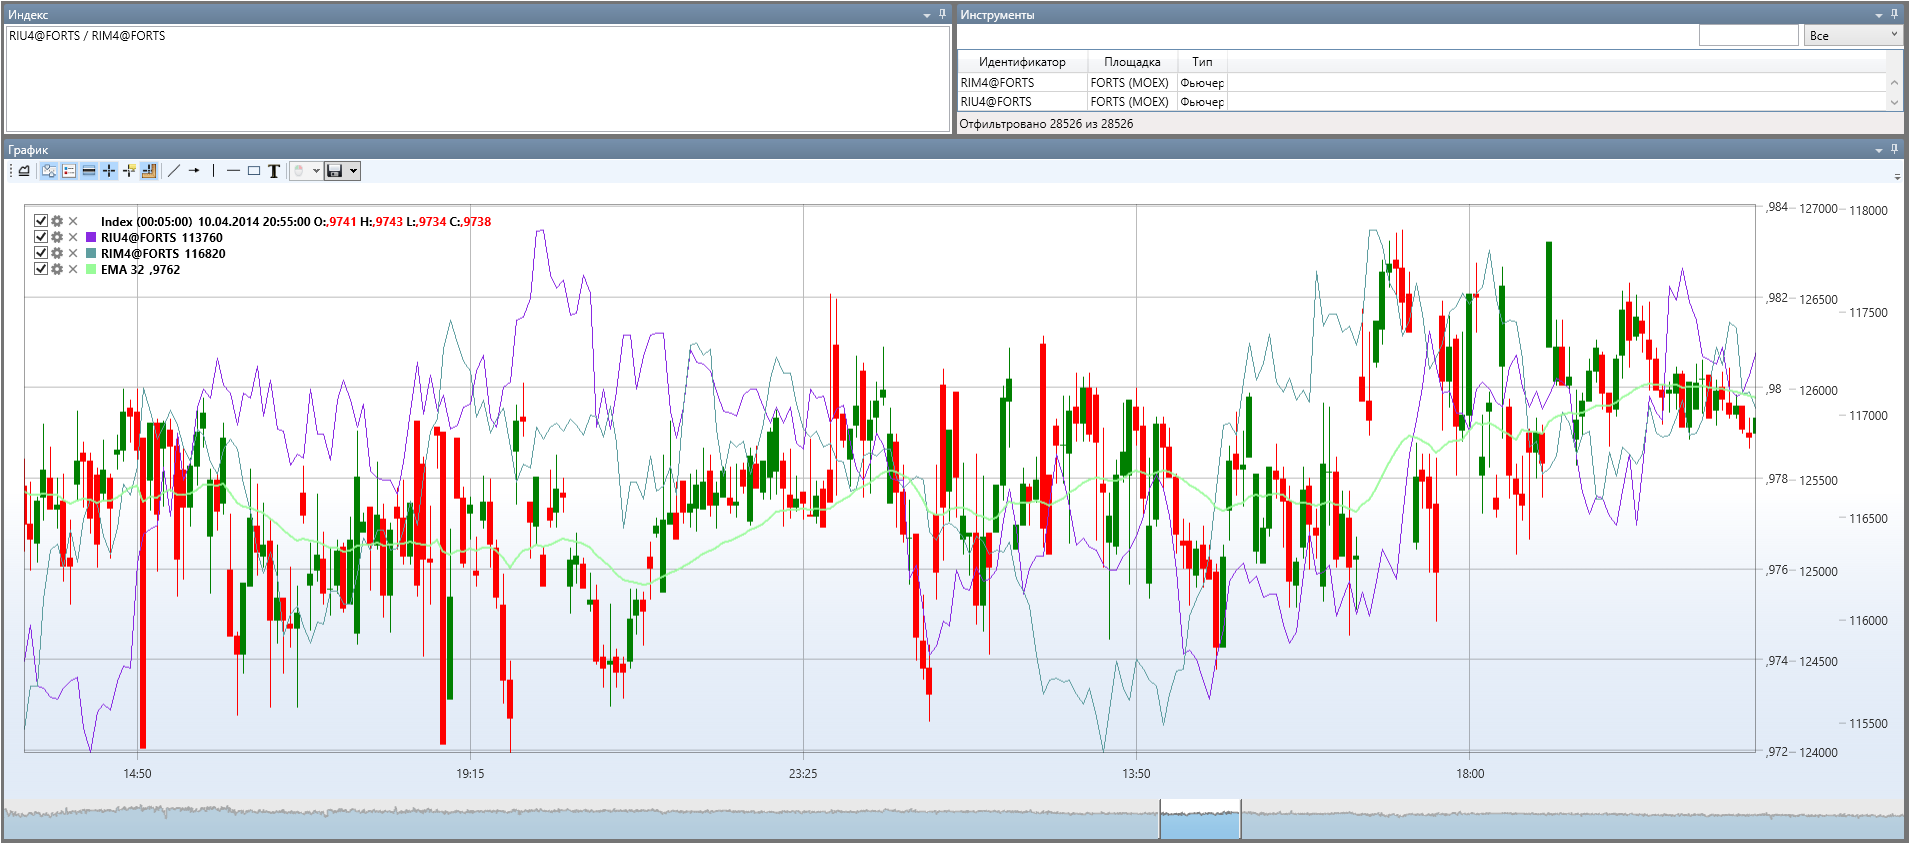Screen dimensions: 1909x843
Task: Click the 19:15 time axis label
Action: point(470,774)
